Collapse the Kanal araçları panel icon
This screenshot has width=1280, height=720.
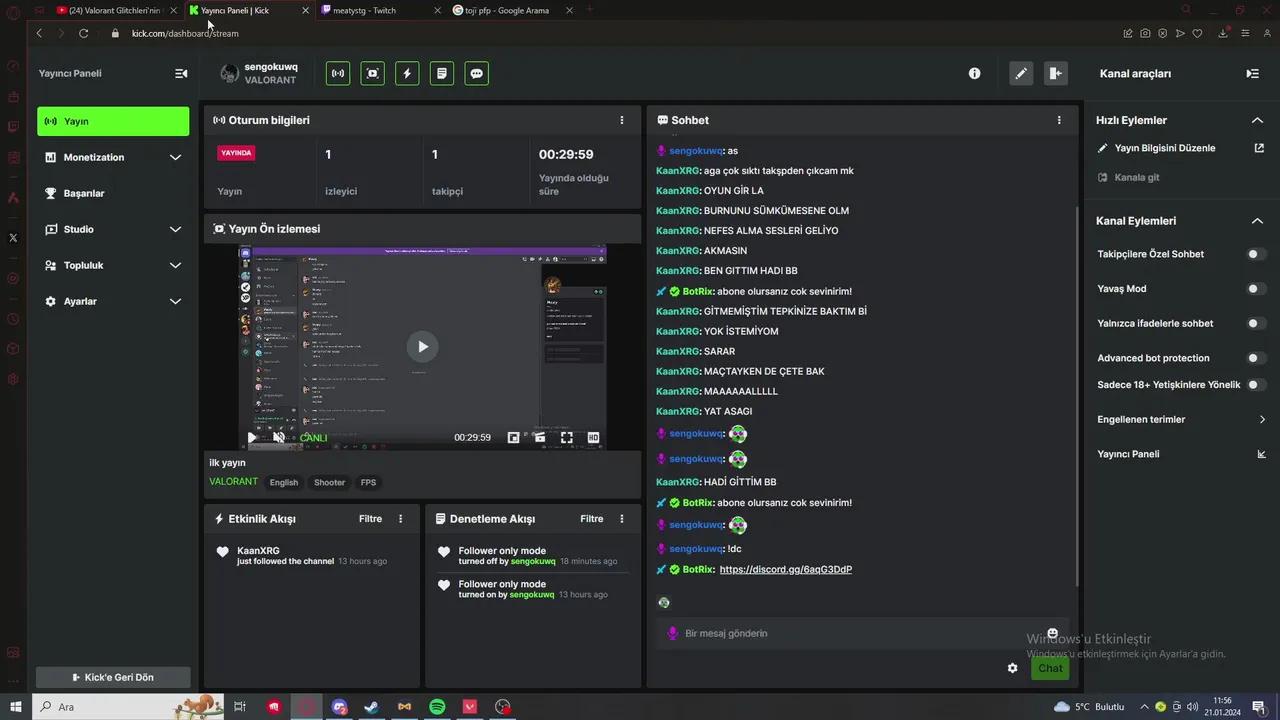point(1252,74)
